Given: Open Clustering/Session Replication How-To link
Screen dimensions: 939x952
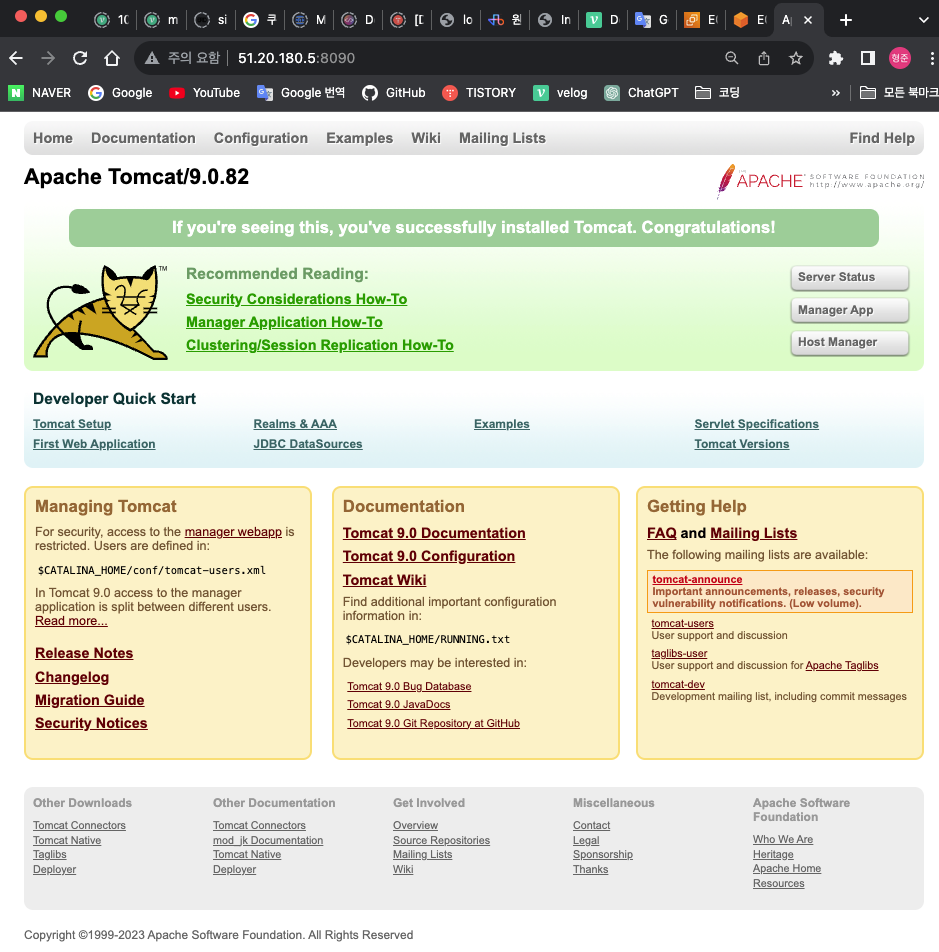Looking at the screenshot, I should pos(320,345).
